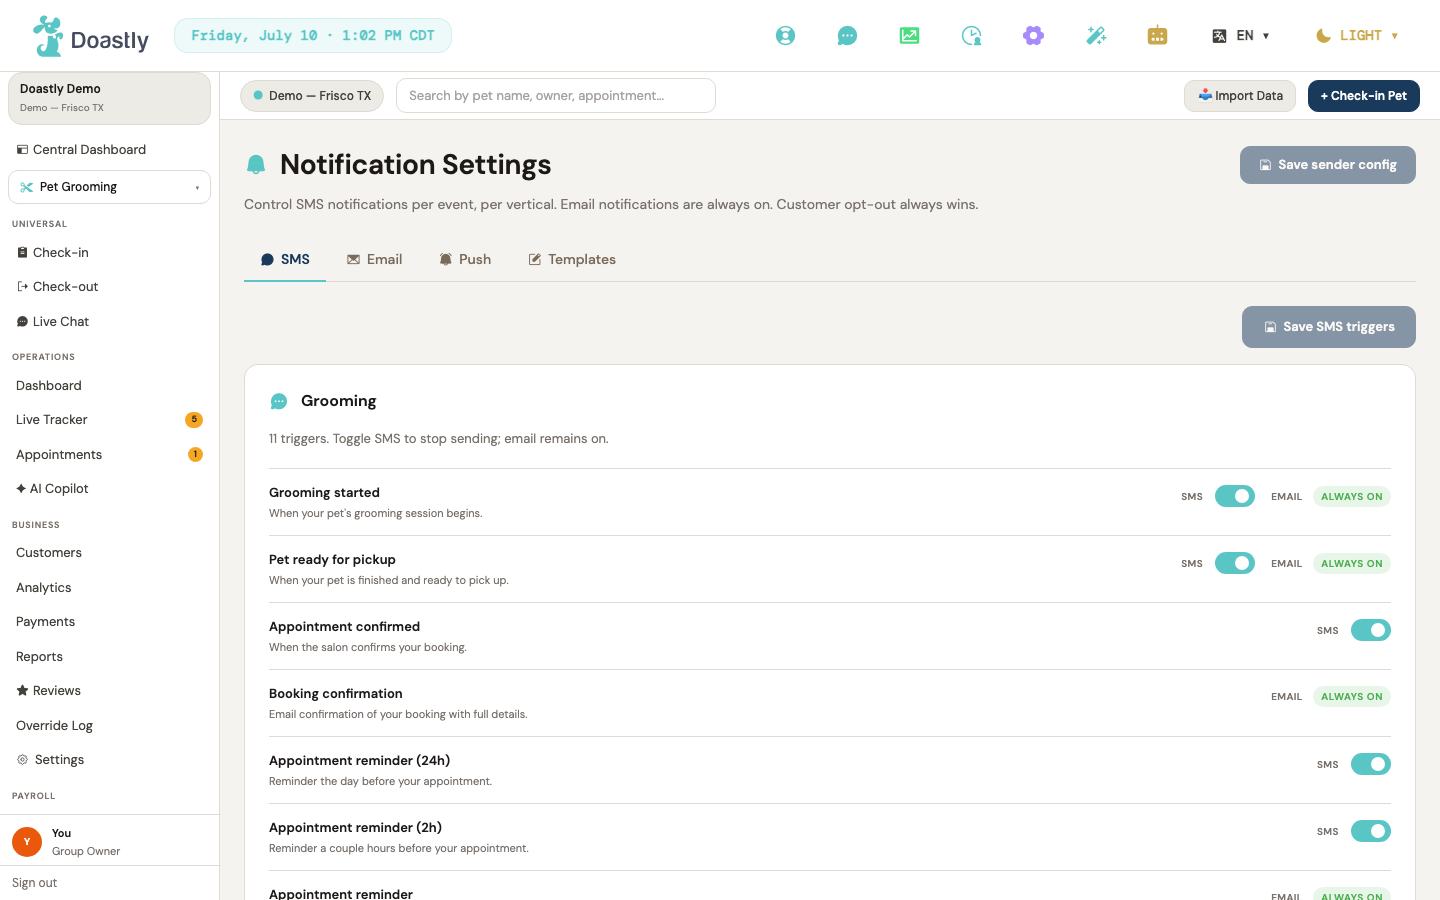Click the Import Data button
The image size is (1440, 900).
(1240, 96)
